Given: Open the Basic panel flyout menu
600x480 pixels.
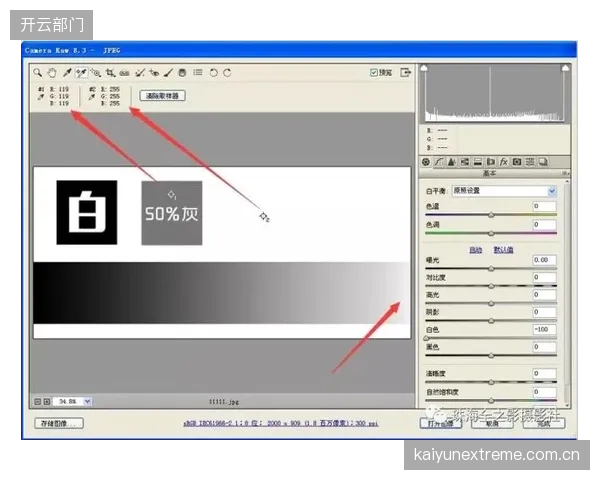Looking at the screenshot, I should click(x=565, y=174).
